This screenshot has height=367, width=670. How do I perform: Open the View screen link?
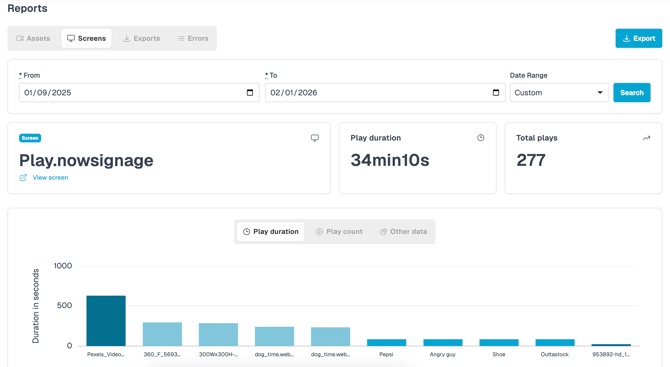tap(50, 177)
